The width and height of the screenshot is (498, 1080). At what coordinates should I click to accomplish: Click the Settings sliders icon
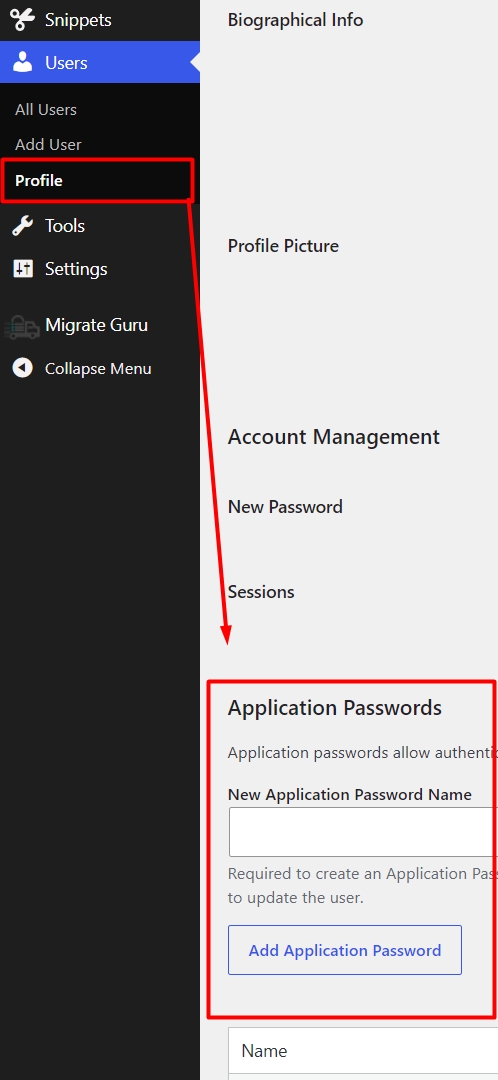coord(23,269)
